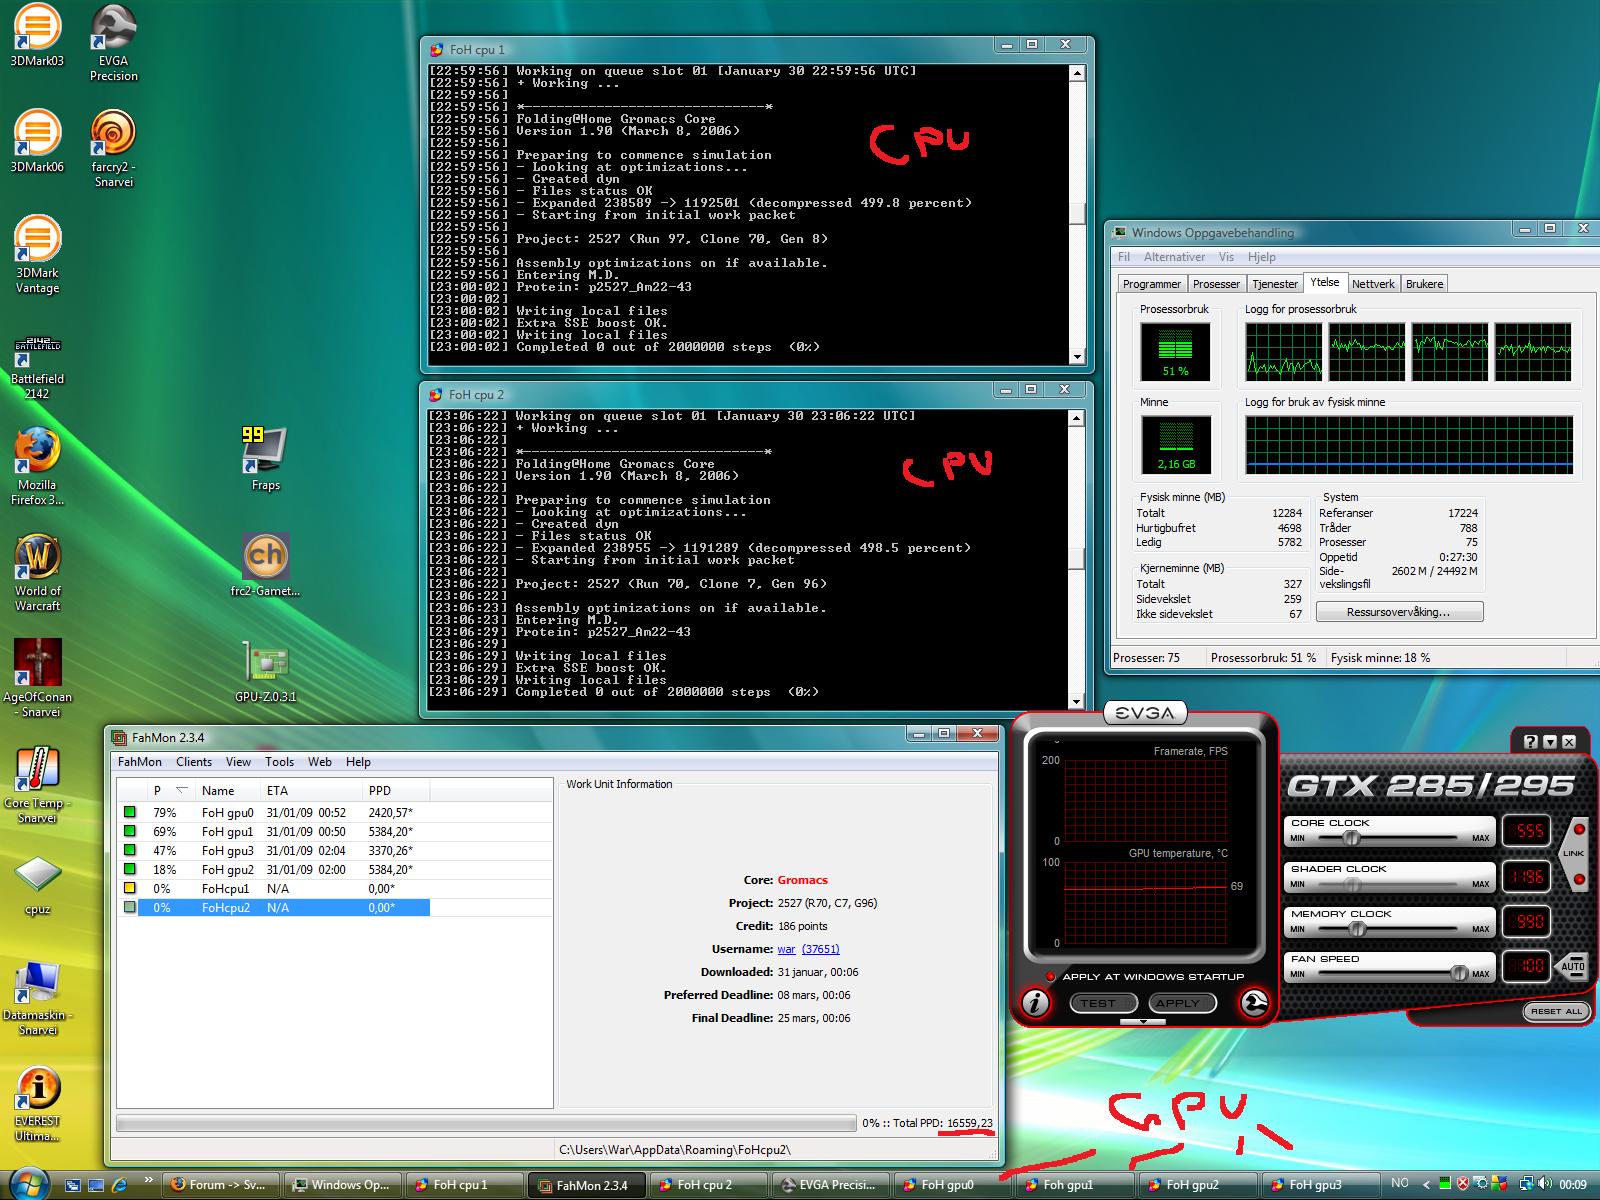Open the Web menu in FahMon
The height and width of the screenshot is (1200, 1600).
[x=320, y=762]
